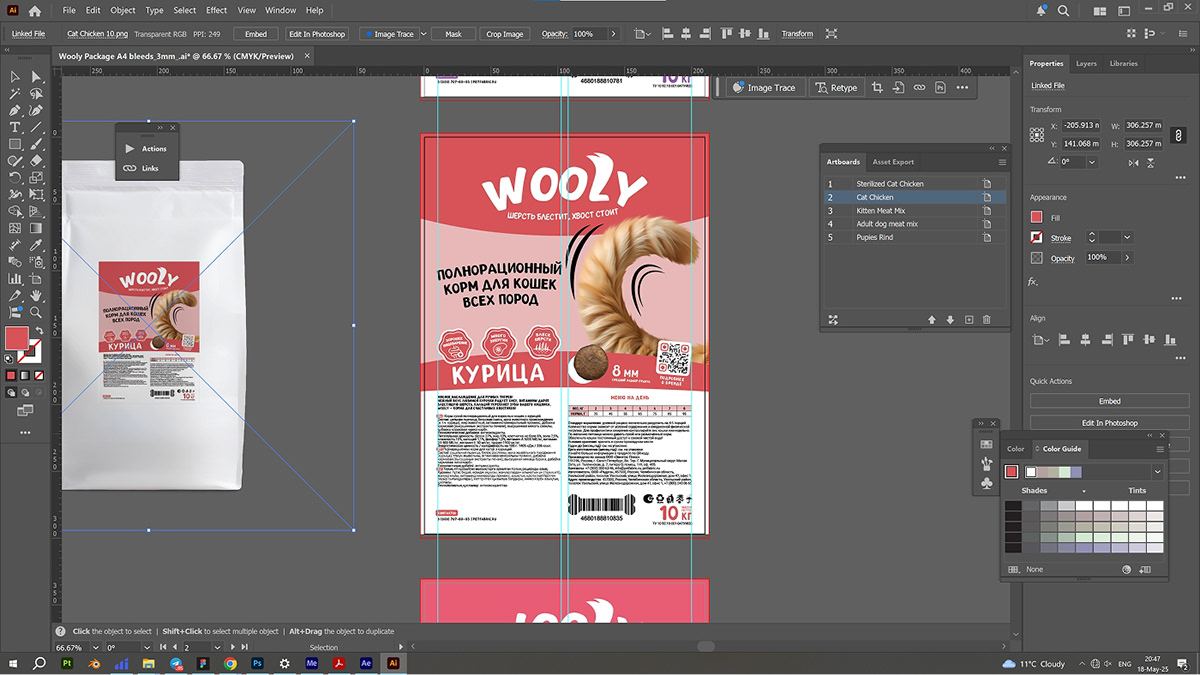This screenshot has width=1200, height=675.
Task: Create a new artboard with plus icon
Action: coord(968,320)
